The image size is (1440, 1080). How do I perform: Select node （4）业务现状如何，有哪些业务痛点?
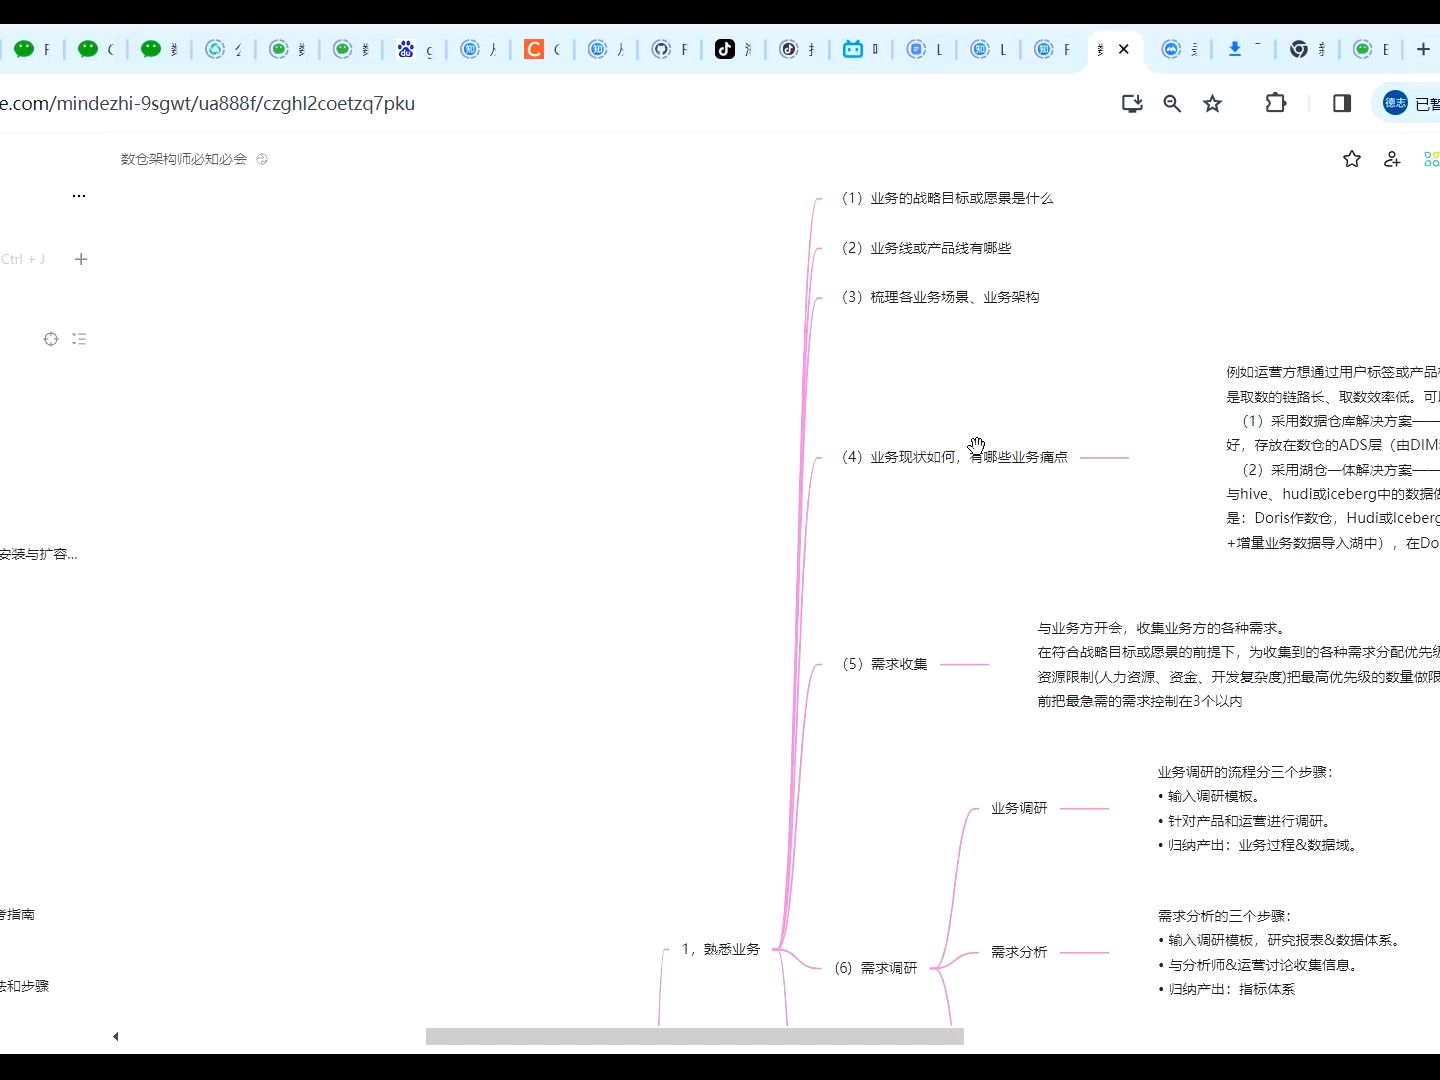(x=953, y=457)
